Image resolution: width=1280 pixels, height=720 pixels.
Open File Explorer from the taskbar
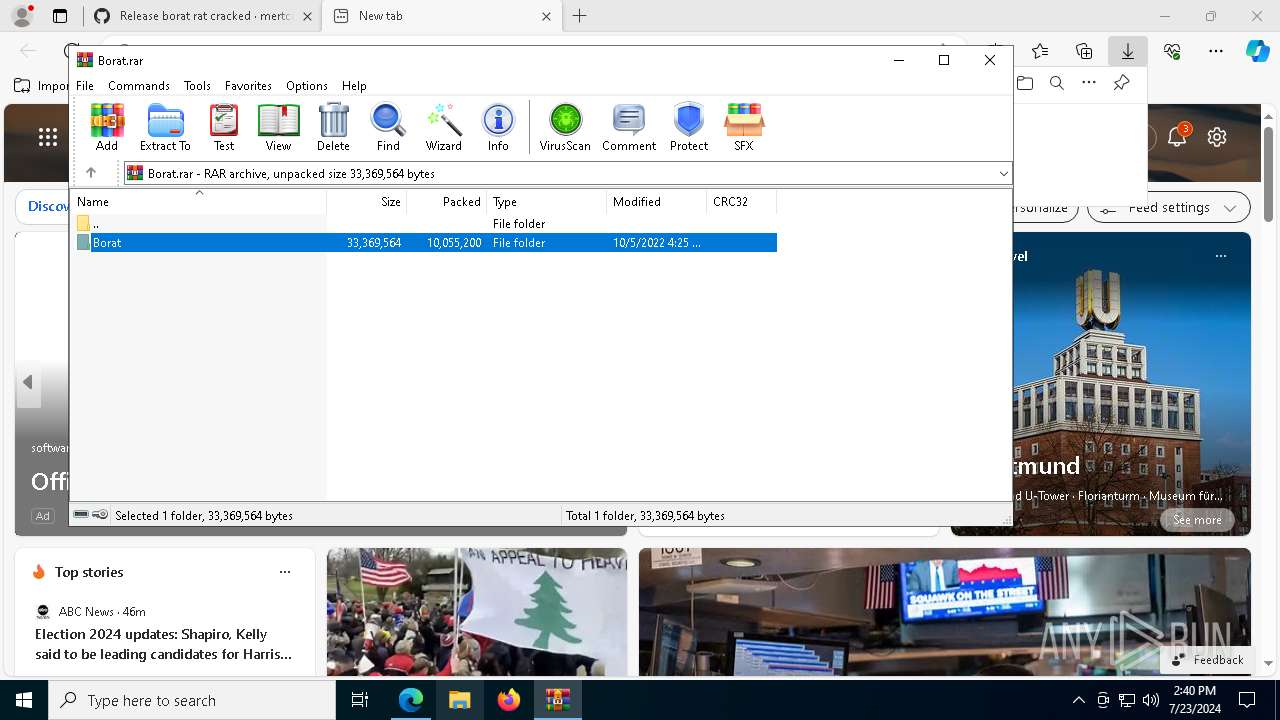coord(460,700)
